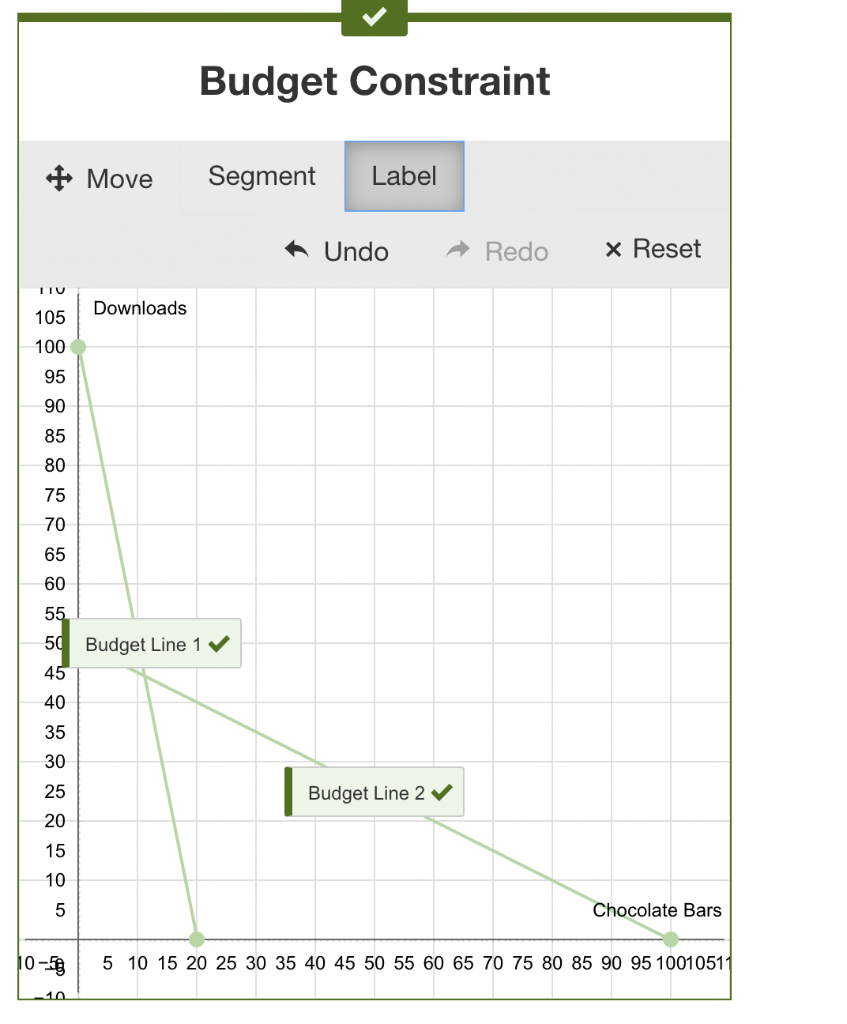Select the endpoint at Downloads value 100
This screenshot has width=847, height=1024.
pos(79,347)
